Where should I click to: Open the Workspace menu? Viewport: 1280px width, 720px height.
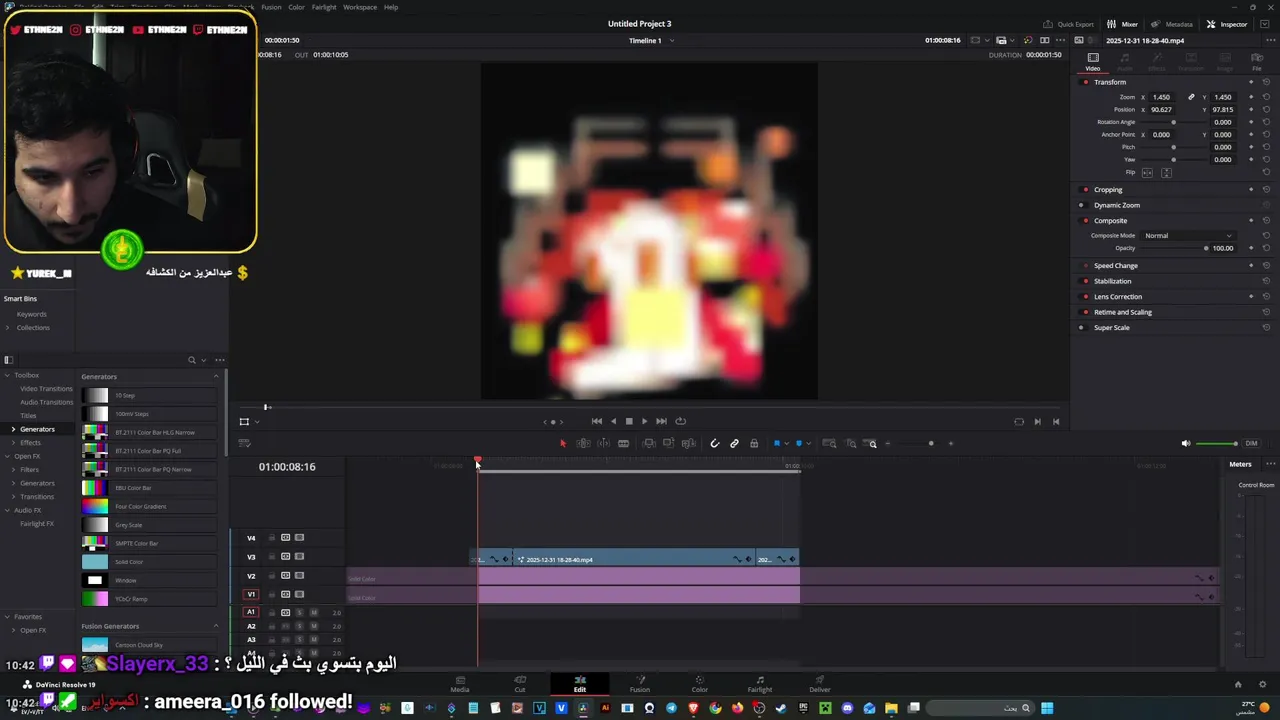360,7
